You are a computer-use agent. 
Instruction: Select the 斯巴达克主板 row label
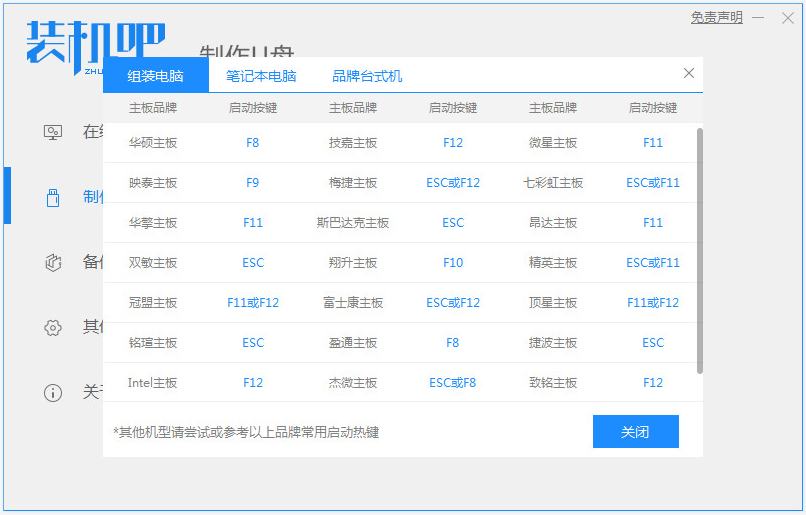tap(353, 223)
